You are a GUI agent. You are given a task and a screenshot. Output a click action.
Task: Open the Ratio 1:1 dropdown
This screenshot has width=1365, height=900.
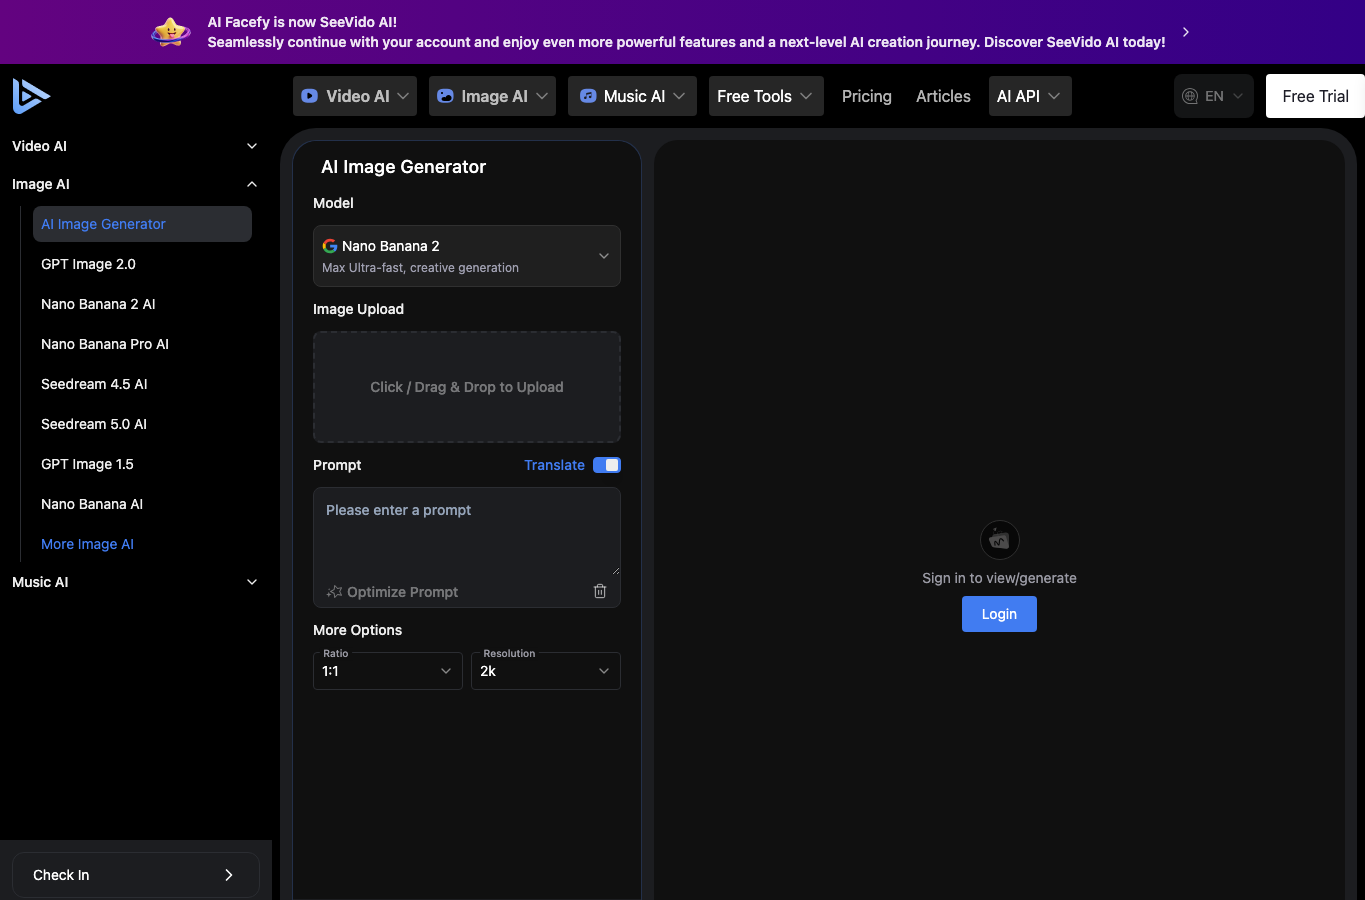[388, 671]
